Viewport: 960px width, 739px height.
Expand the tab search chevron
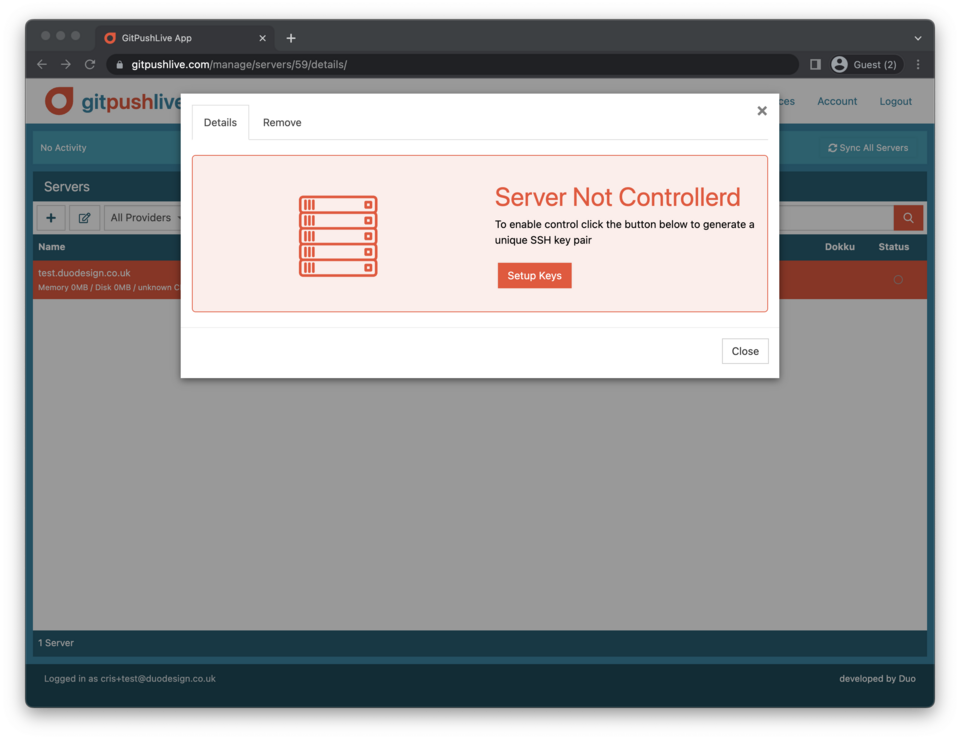918,38
